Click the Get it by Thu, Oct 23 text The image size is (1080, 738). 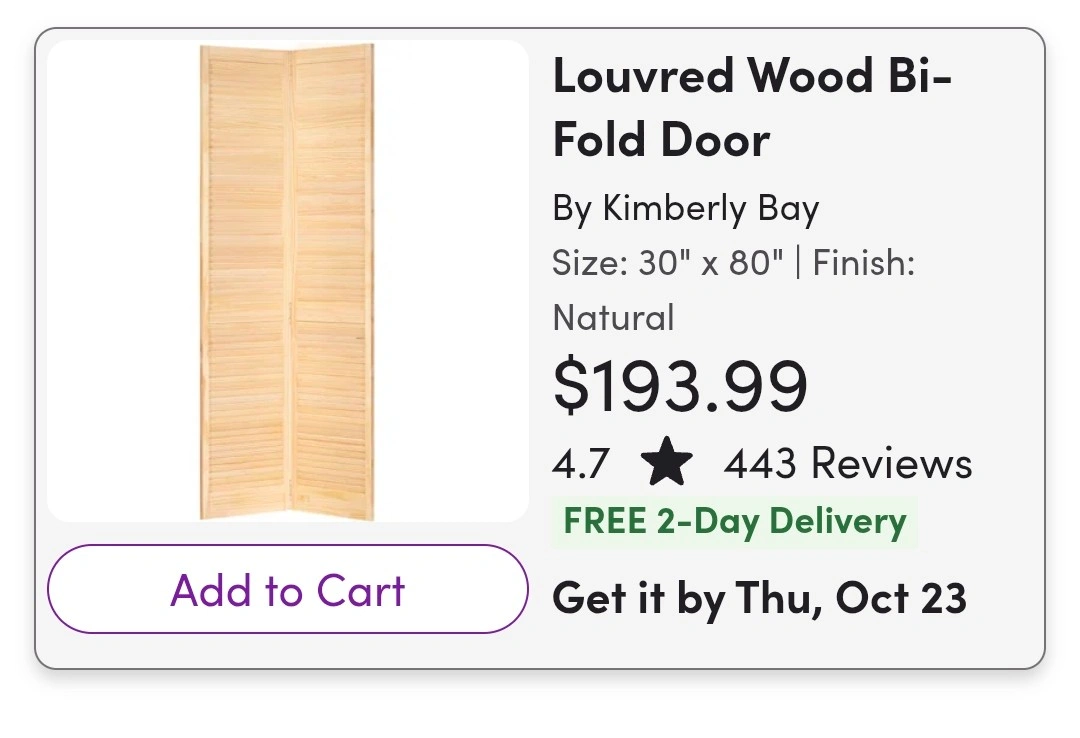click(759, 598)
